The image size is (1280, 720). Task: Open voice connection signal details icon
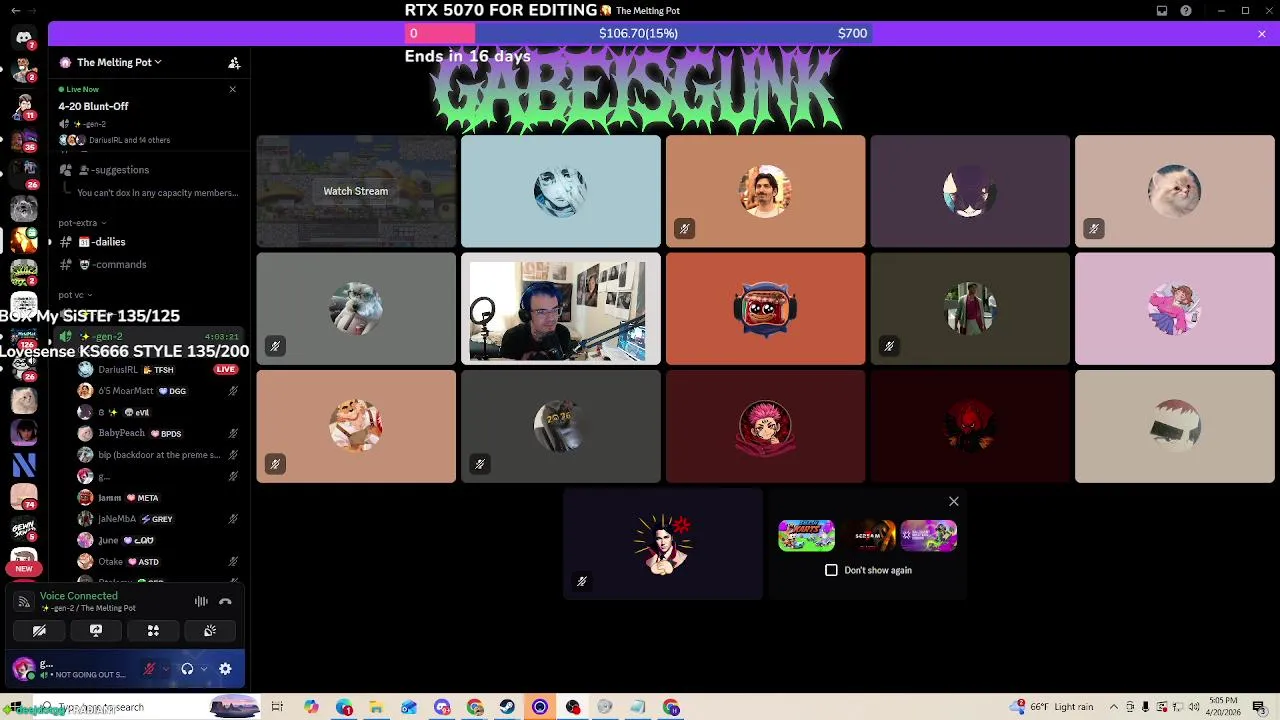(x=24, y=602)
